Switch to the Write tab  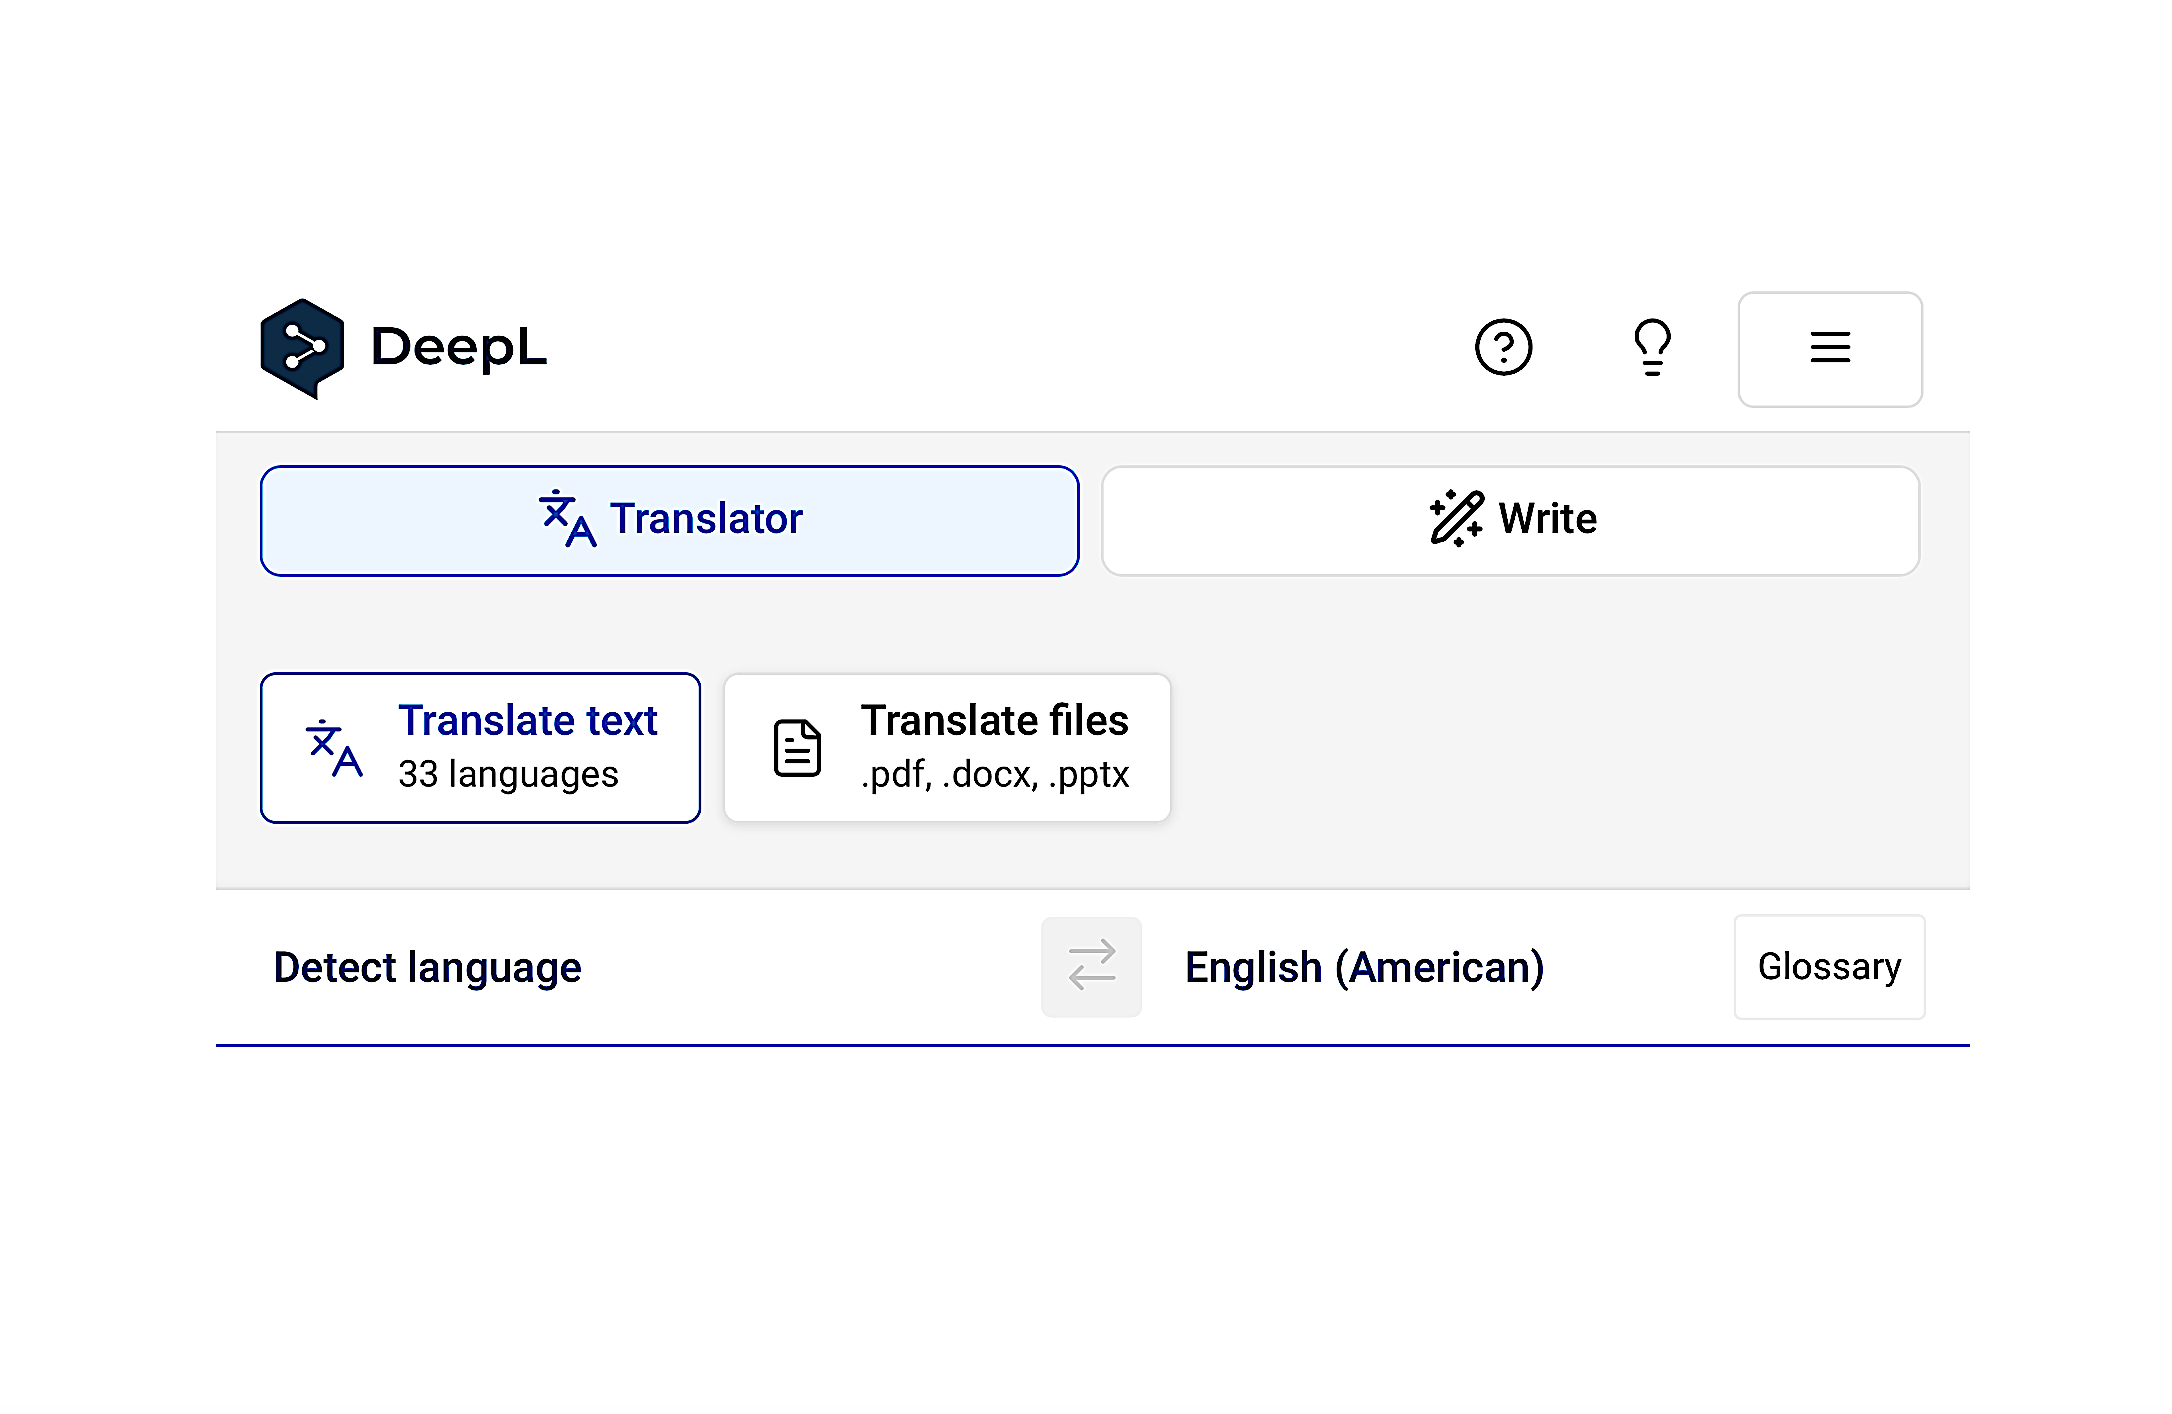[1510, 520]
